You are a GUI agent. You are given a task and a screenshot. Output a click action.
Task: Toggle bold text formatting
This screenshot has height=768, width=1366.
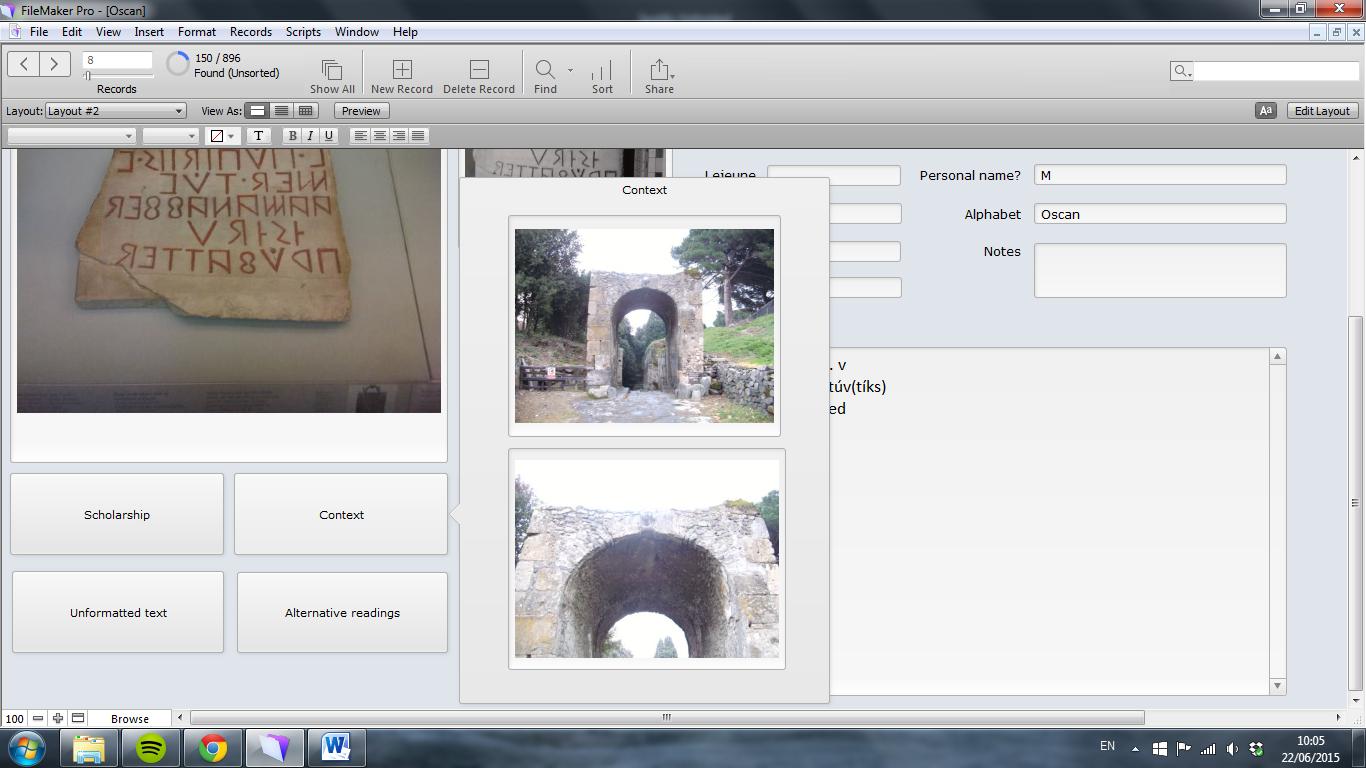292,136
